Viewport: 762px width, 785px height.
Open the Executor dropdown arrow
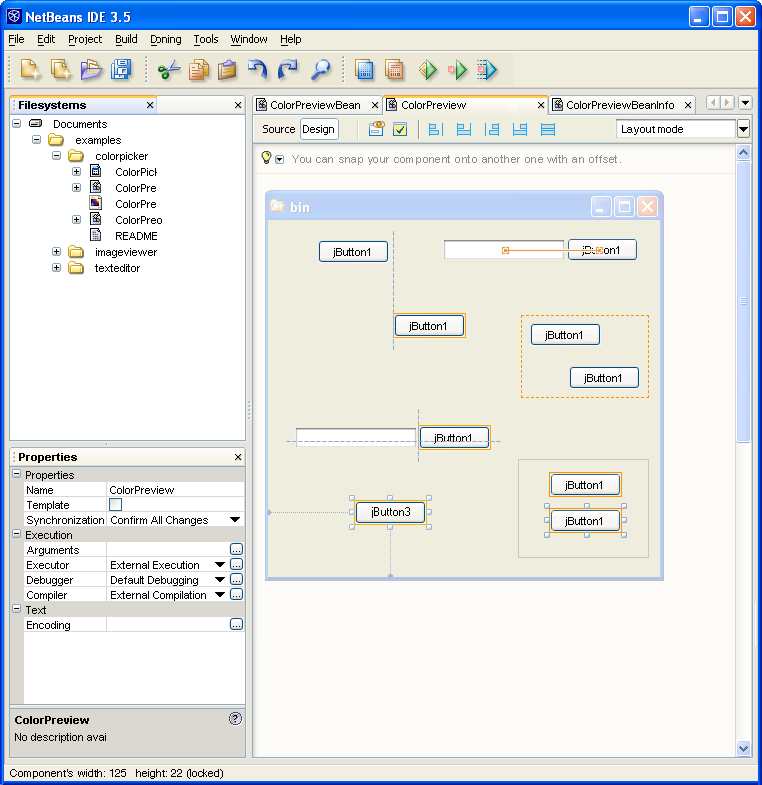220,565
